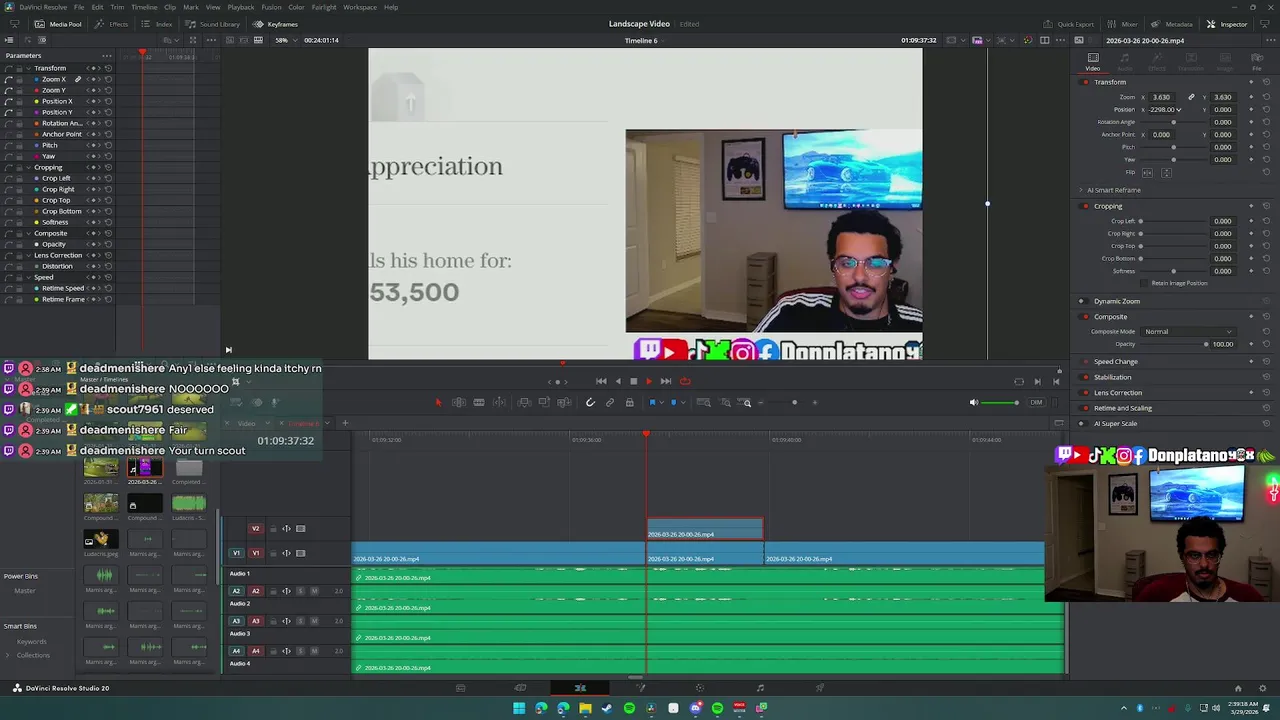Collapse the Speed group in Parameters list

pos(29,277)
